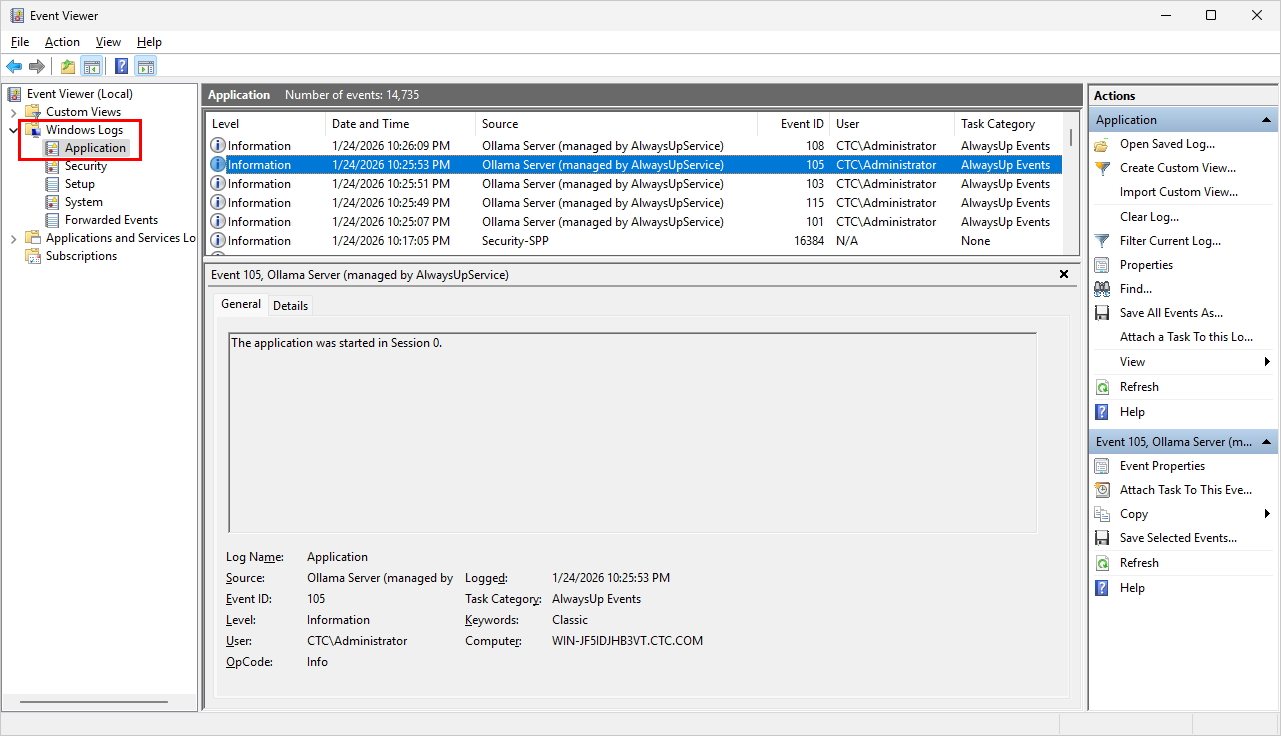Image resolution: width=1281 pixels, height=736 pixels.
Task: Click the Save All Events As disk icon
Action: coord(1102,313)
